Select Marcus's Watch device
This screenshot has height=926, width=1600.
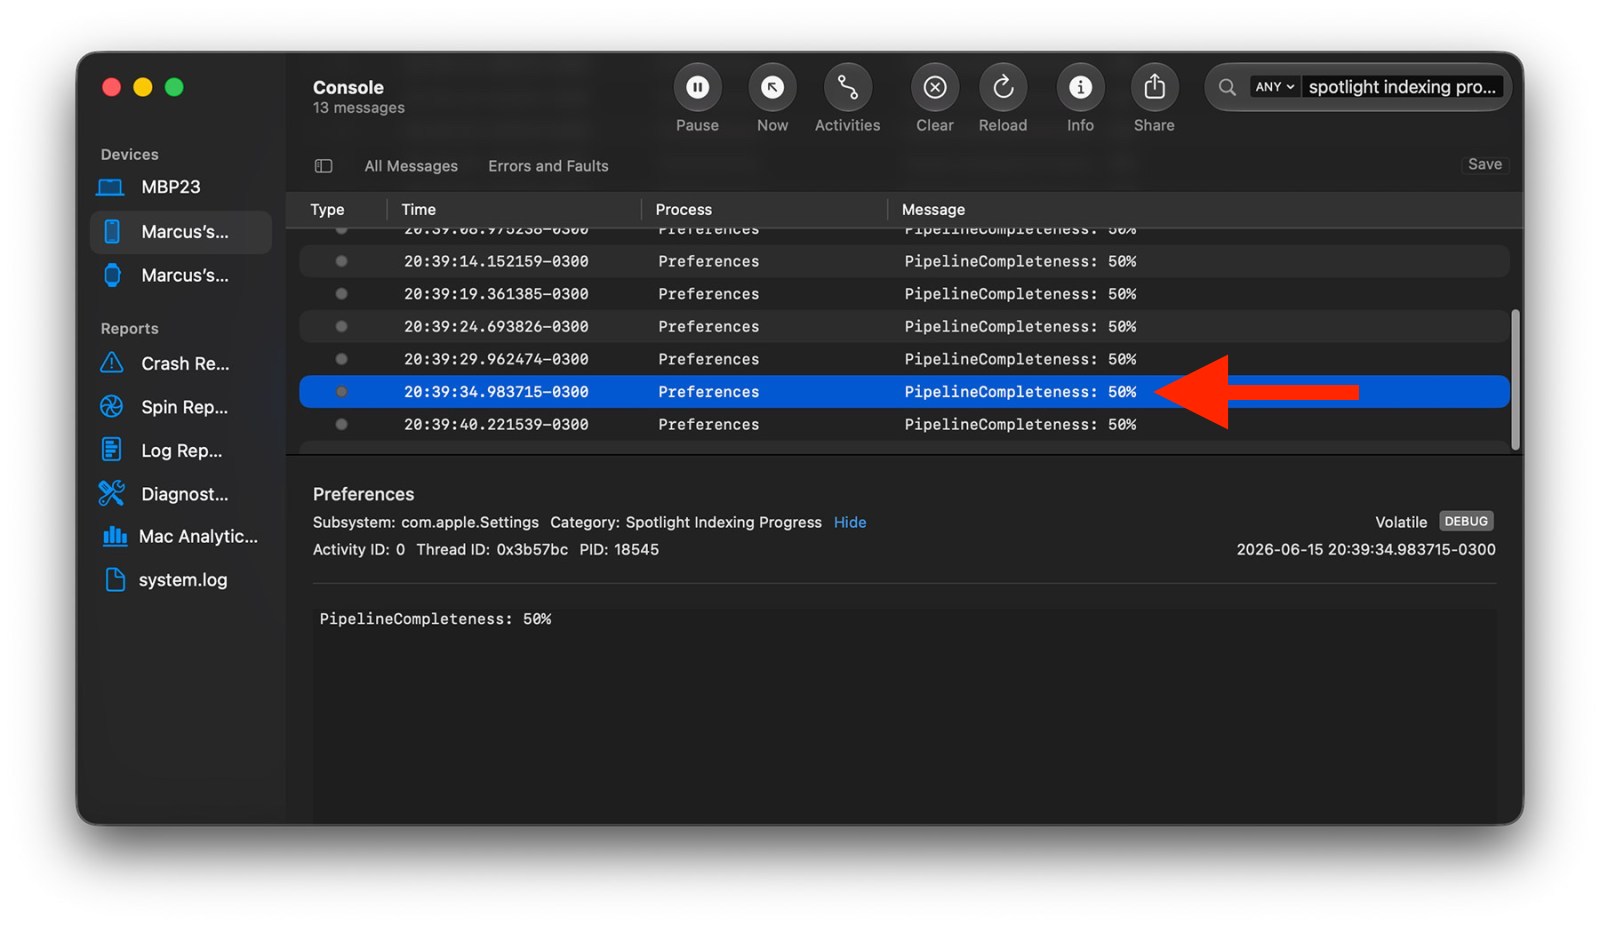point(180,275)
